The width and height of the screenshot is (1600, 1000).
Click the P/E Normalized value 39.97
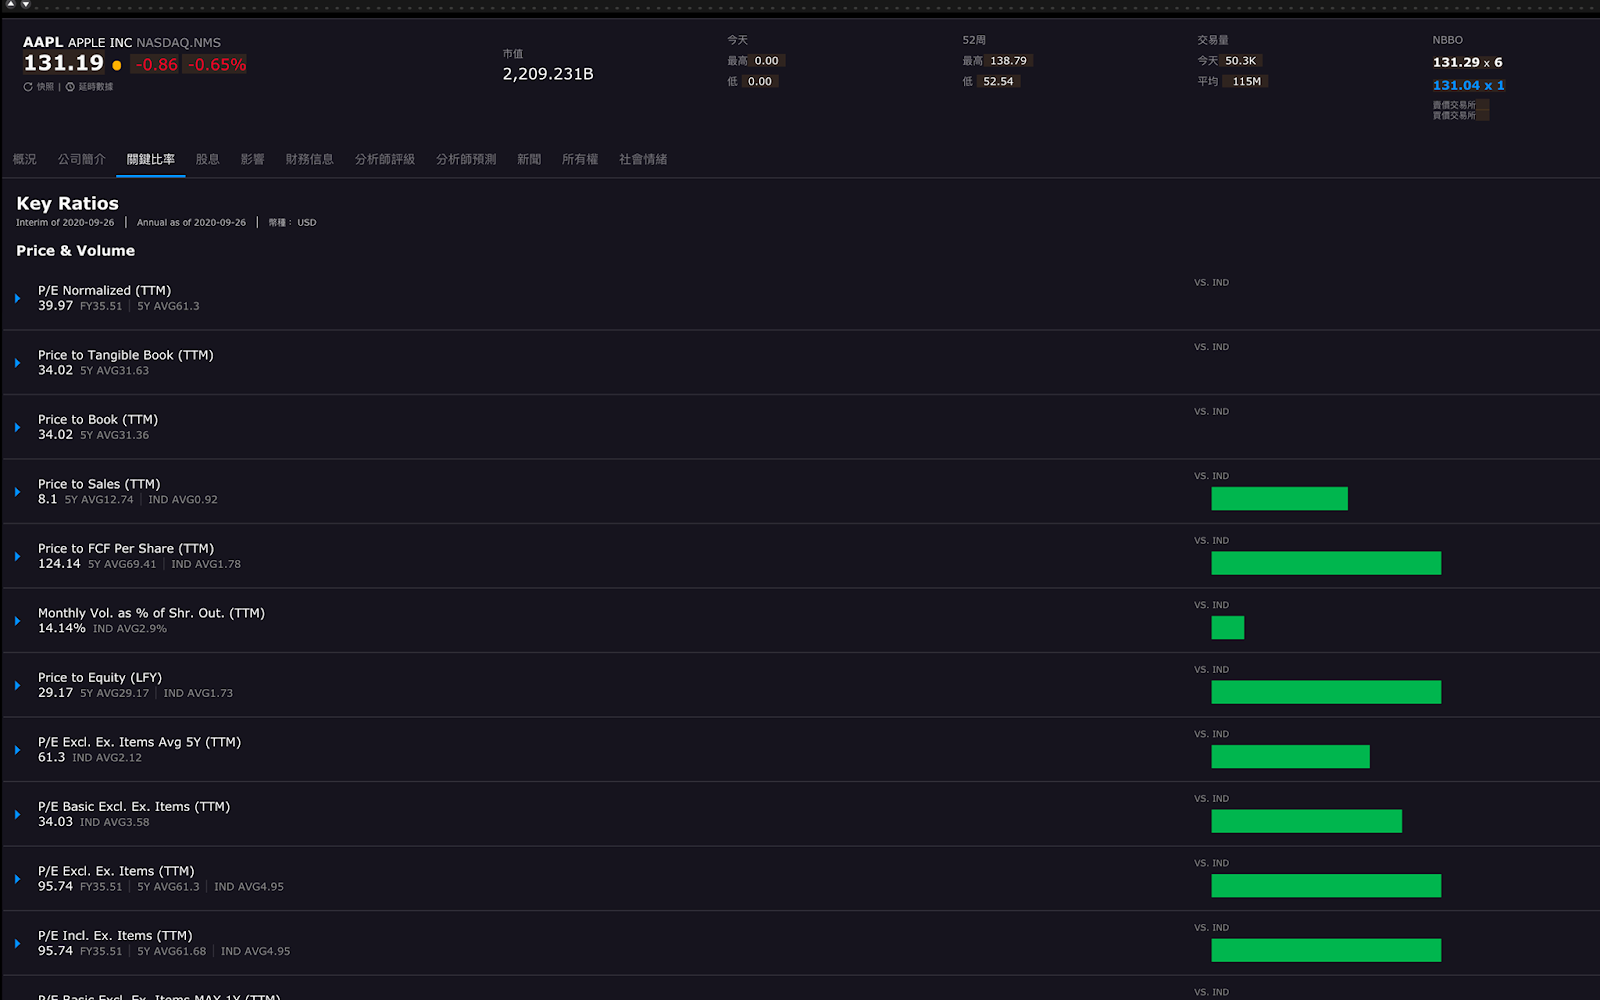55,306
